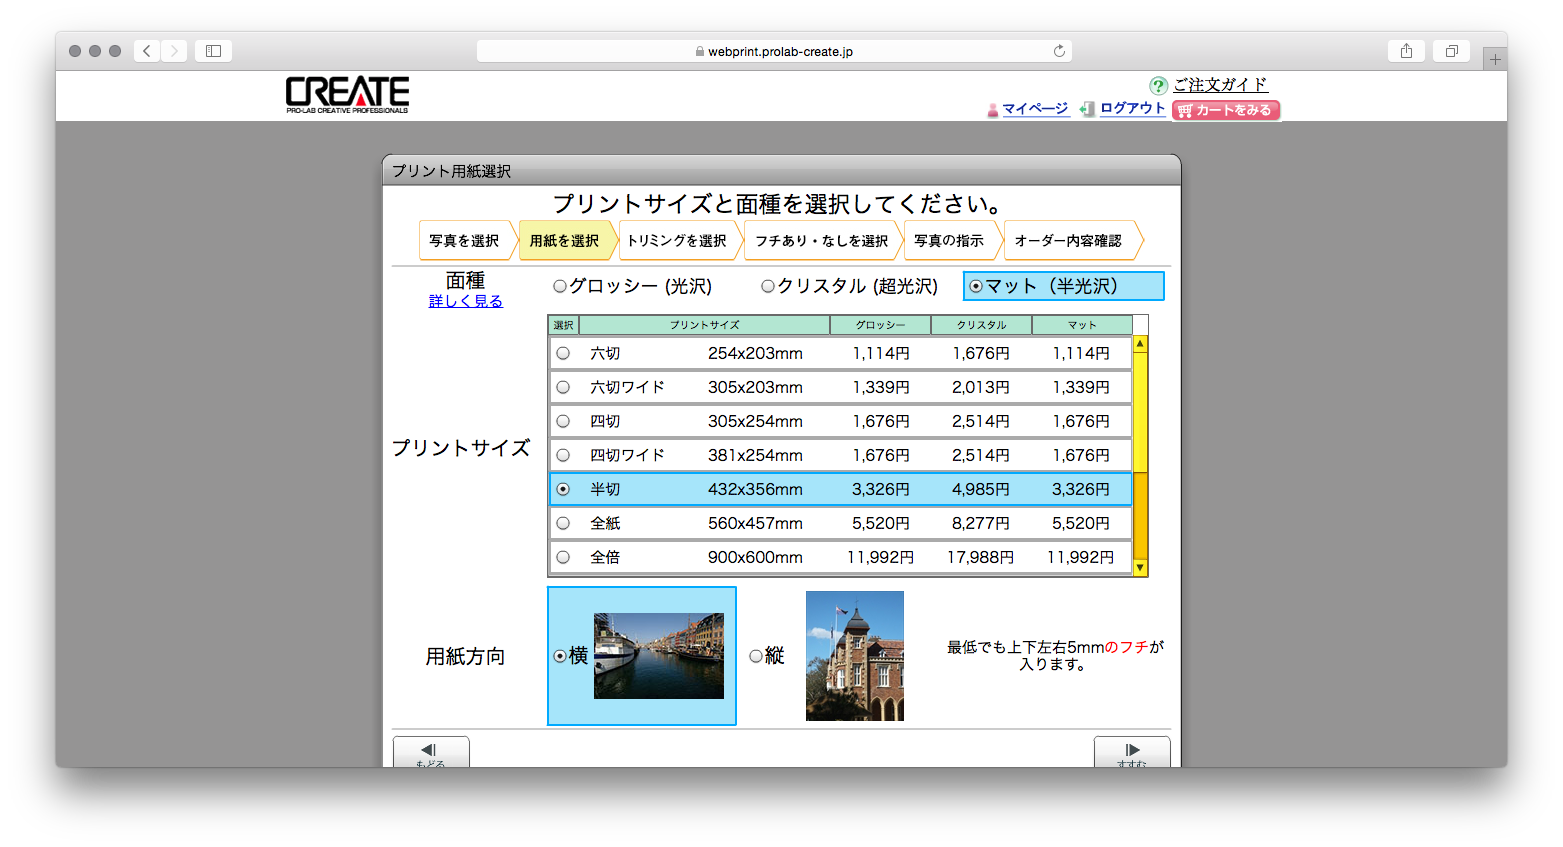Open the 詳しく見る link

coord(465,301)
